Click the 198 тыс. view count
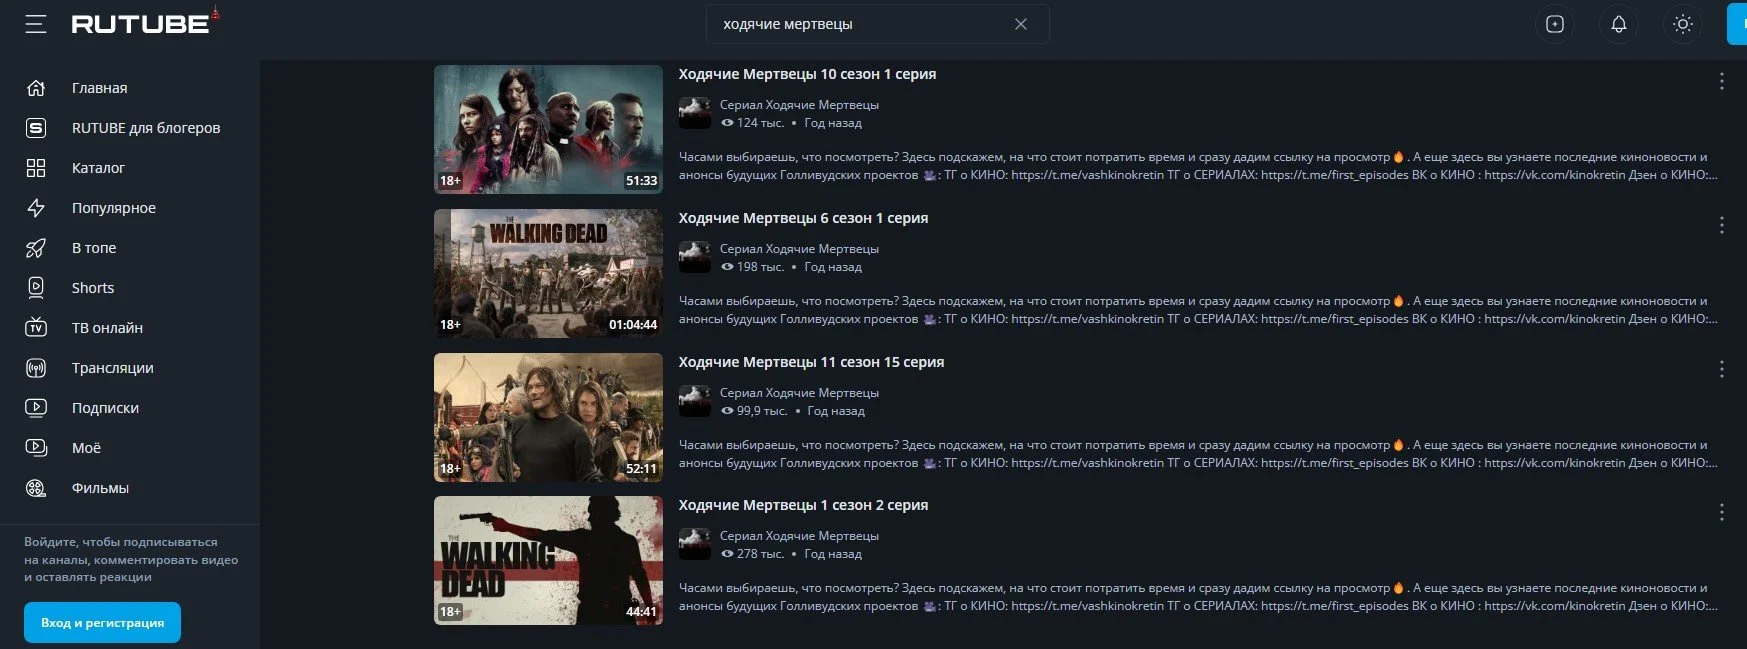Image resolution: width=1747 pixels, height=649 pixels. pyautogui.click(x=753, y=267)
